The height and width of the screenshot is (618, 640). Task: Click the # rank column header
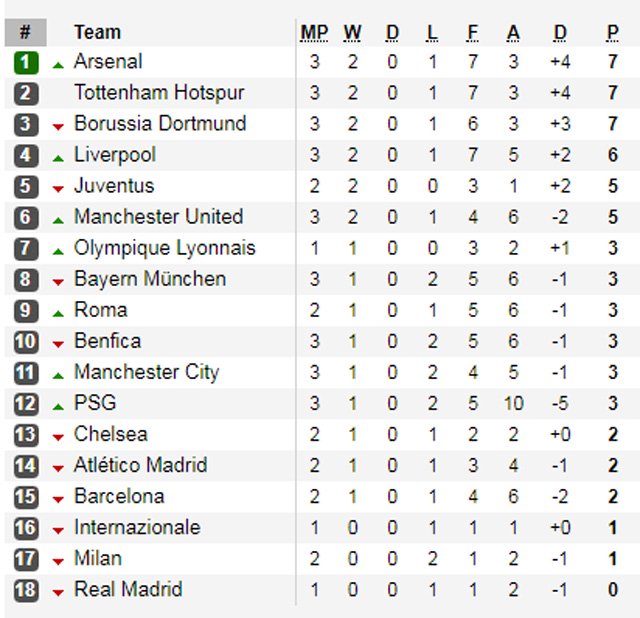25,33
